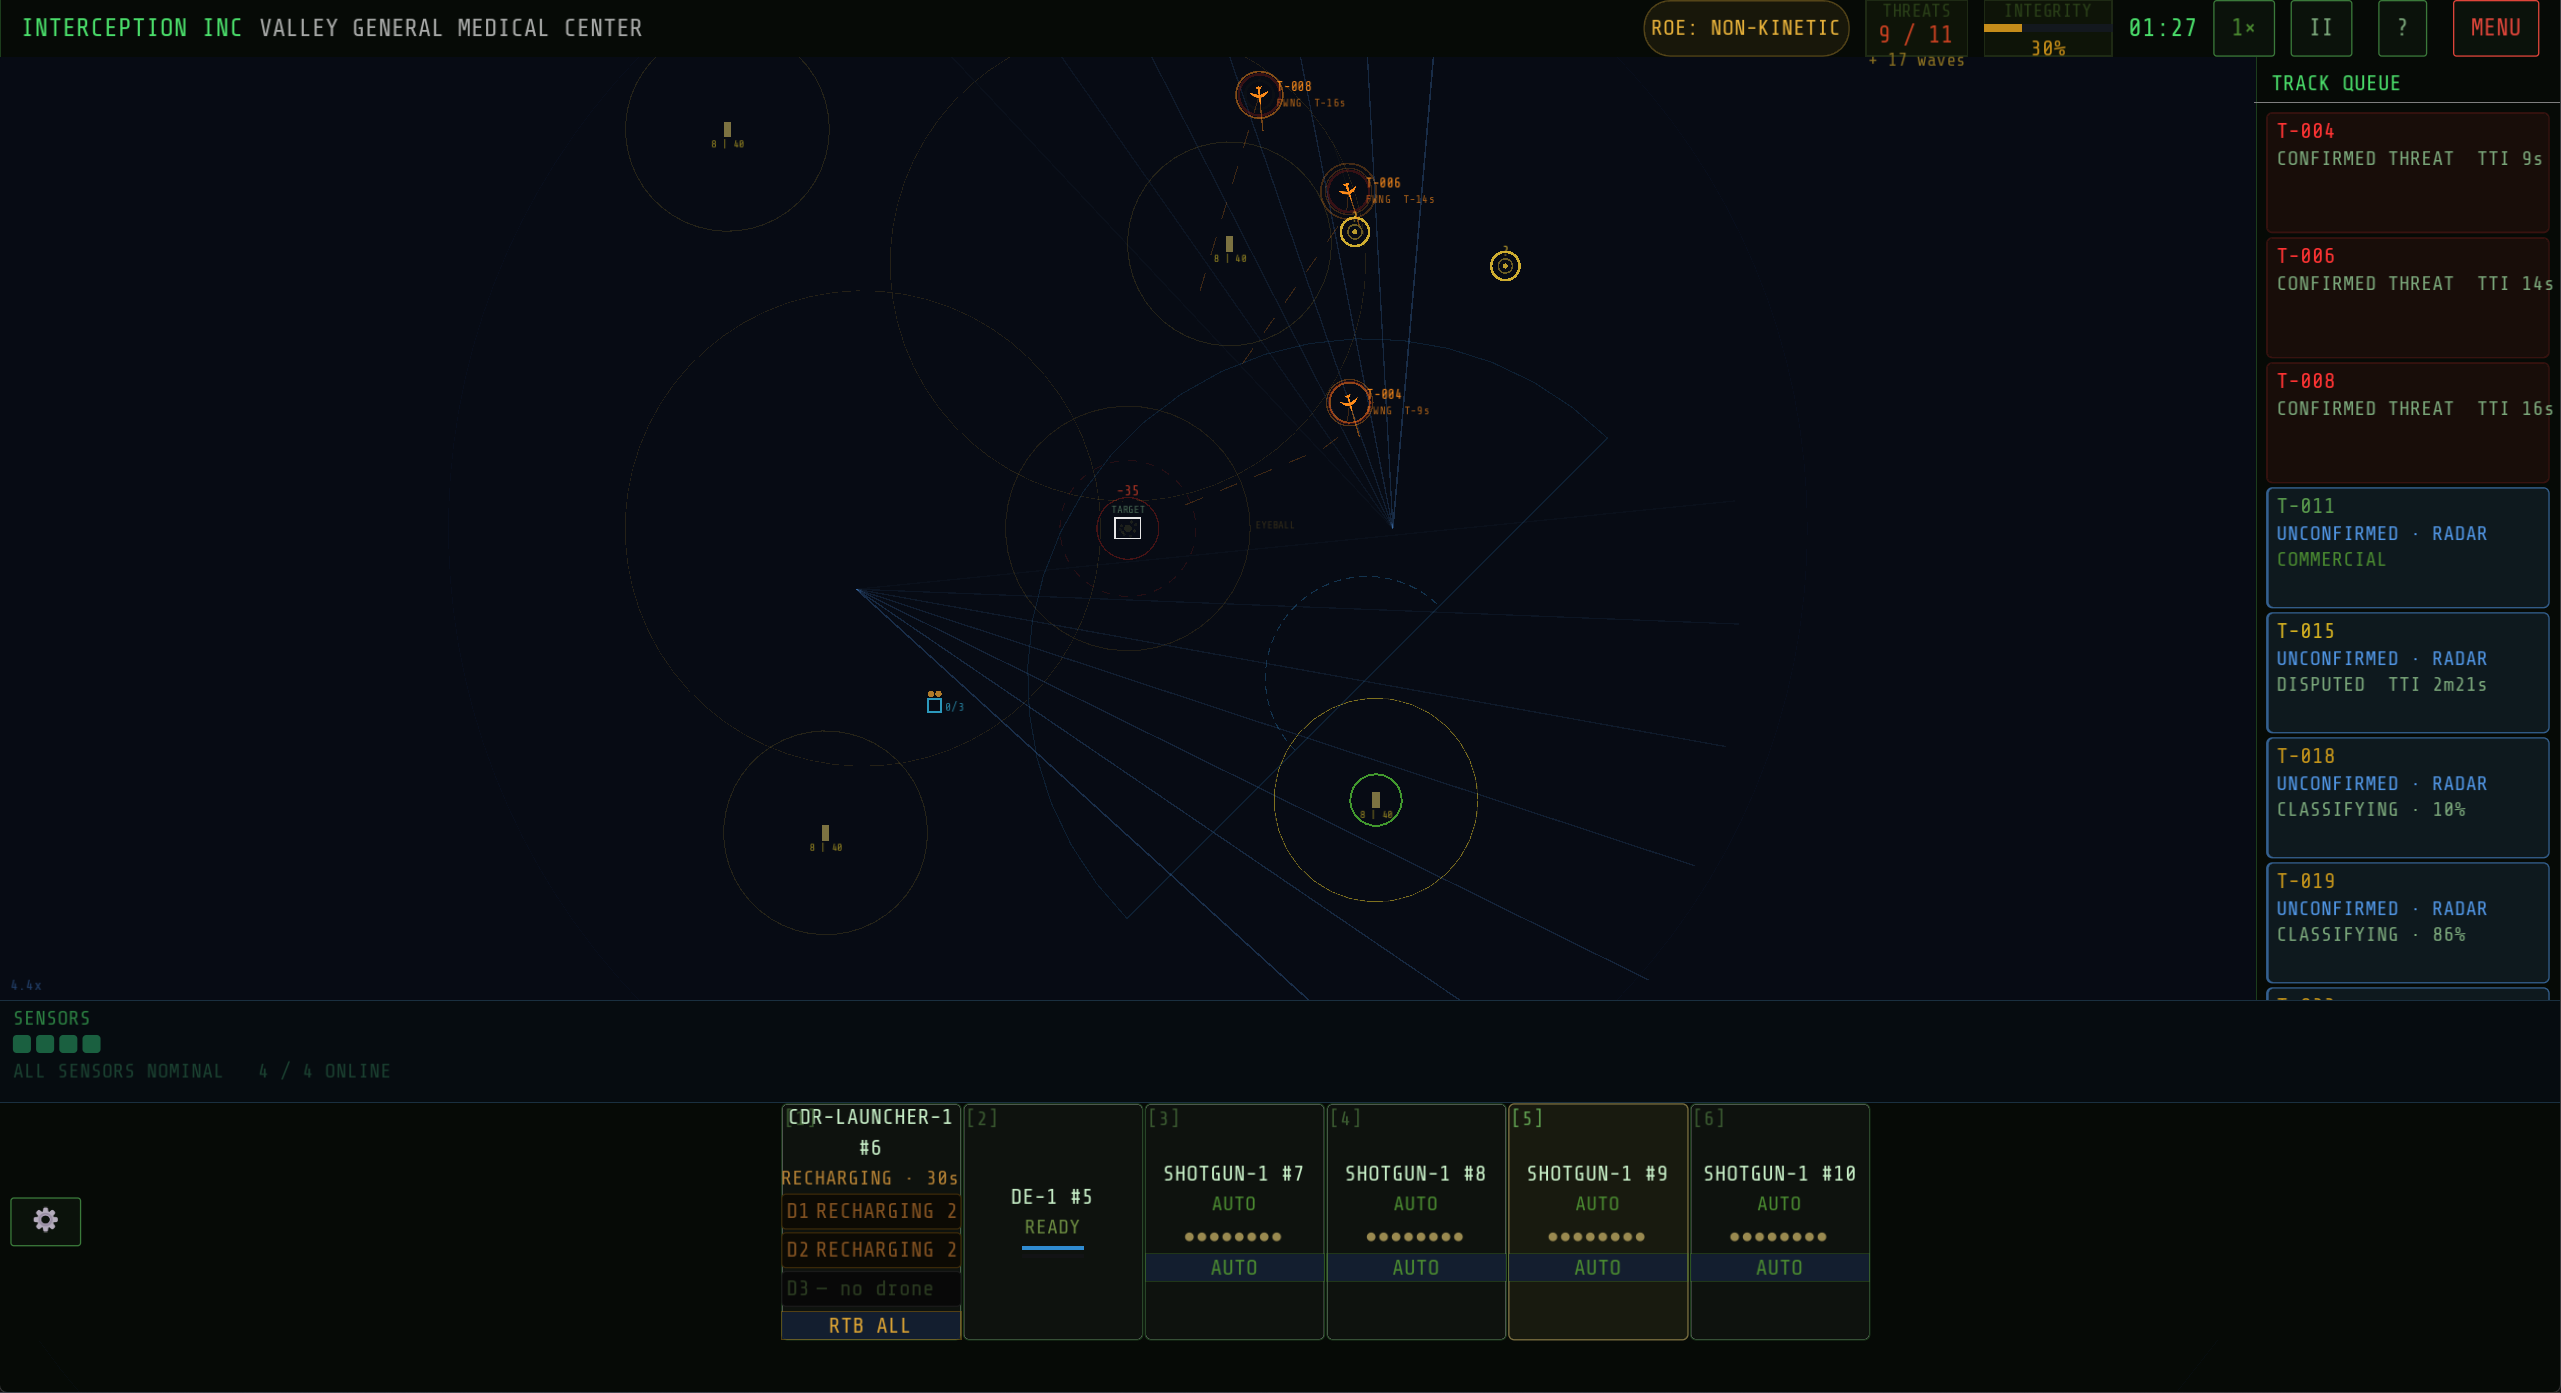
Task: Select T-011 commercial track in the queue
Action: 2407,547
